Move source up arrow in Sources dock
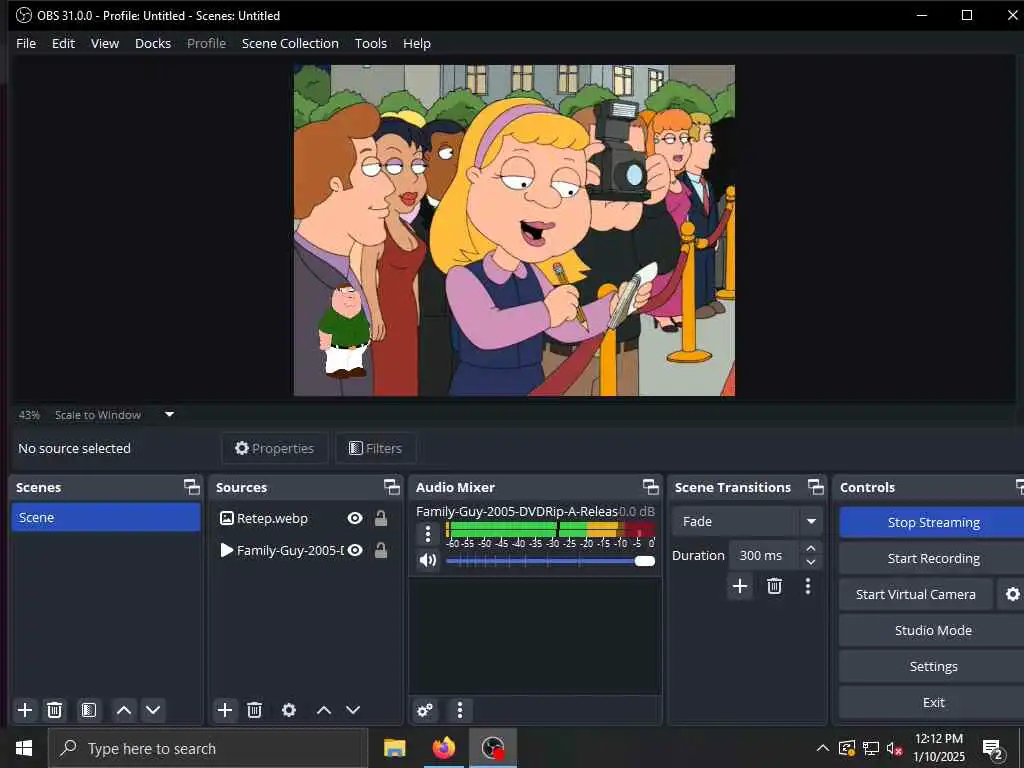This screenshot has width=1024, height=768. click(324, 710)
